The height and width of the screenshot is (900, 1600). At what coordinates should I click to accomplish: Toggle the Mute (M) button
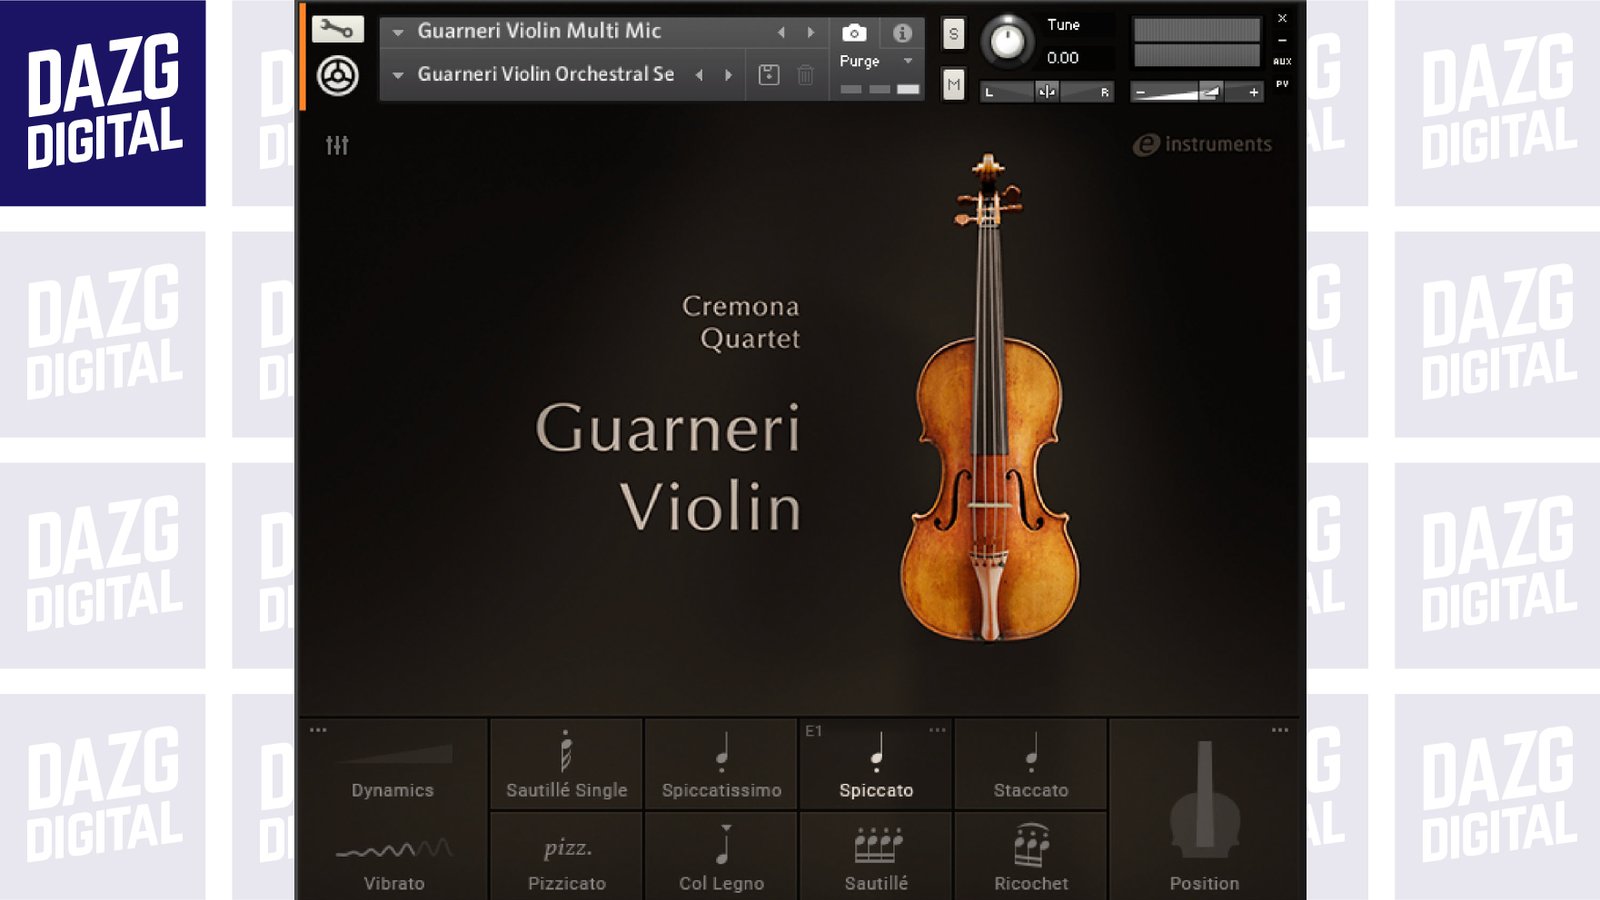(954, 85)
